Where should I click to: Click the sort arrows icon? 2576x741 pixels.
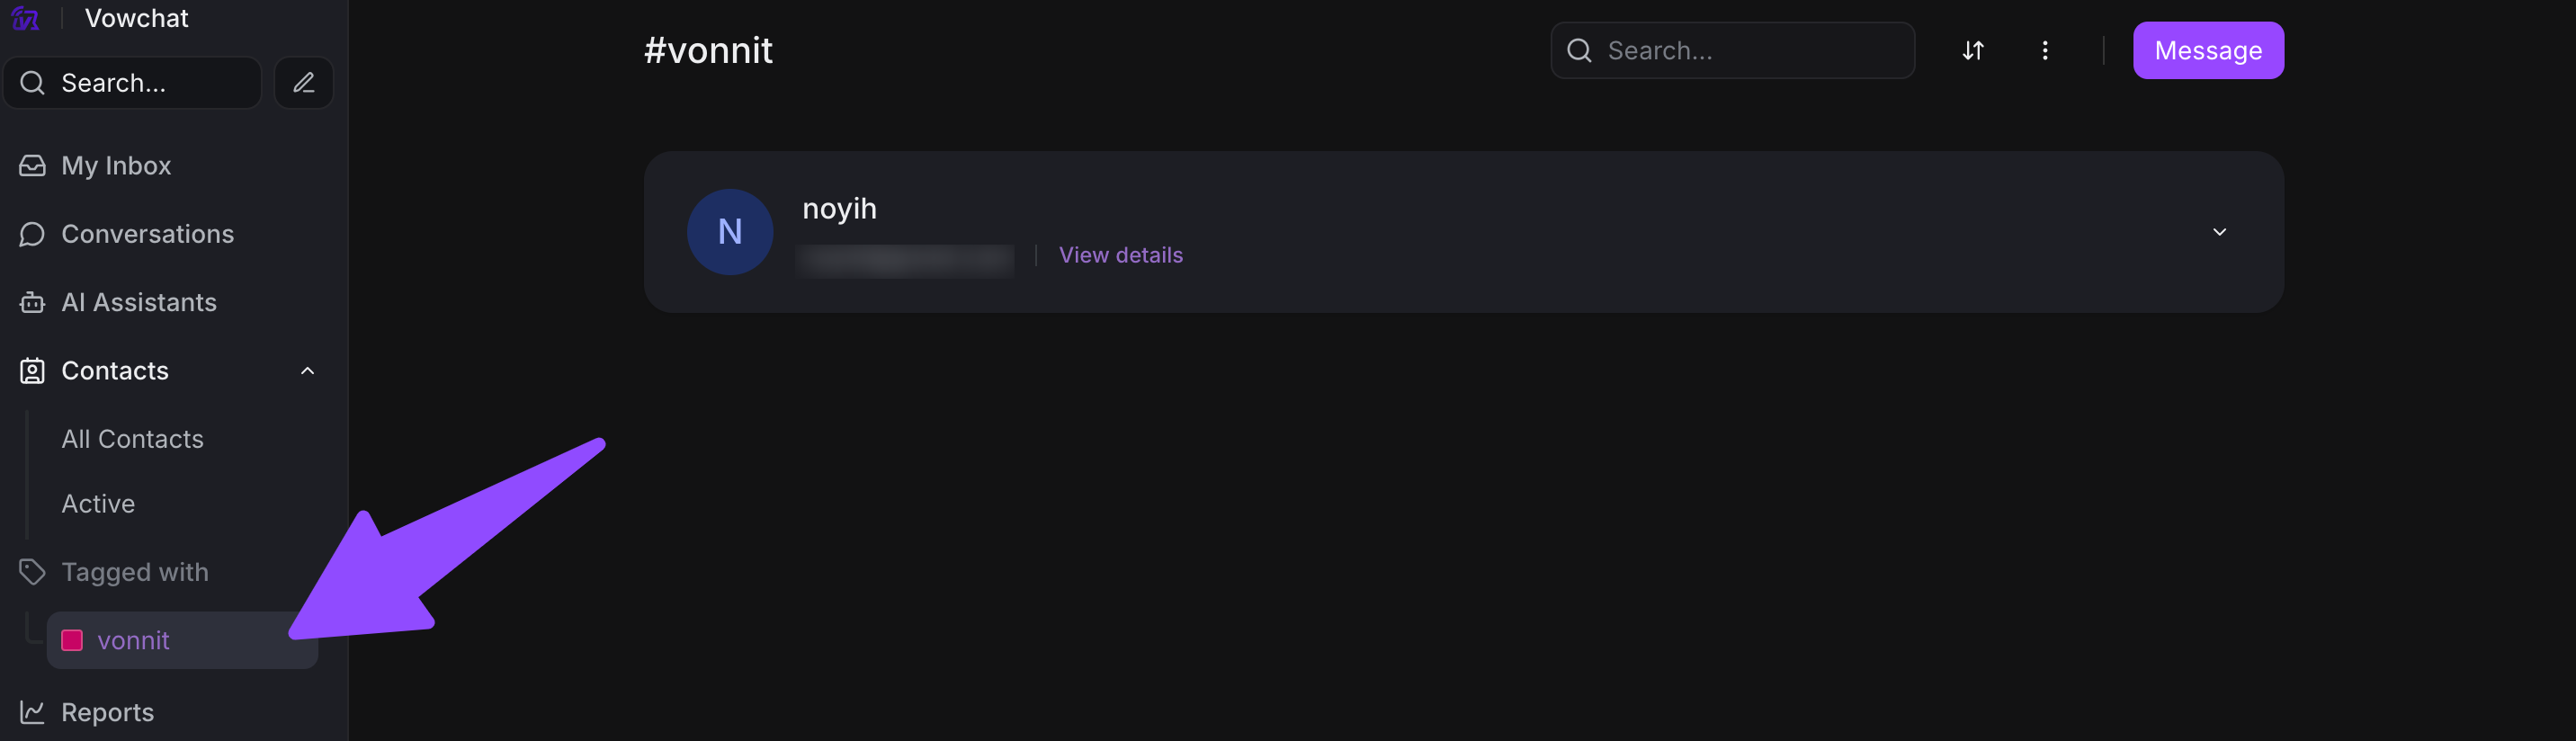click(x=1972, y=51)
